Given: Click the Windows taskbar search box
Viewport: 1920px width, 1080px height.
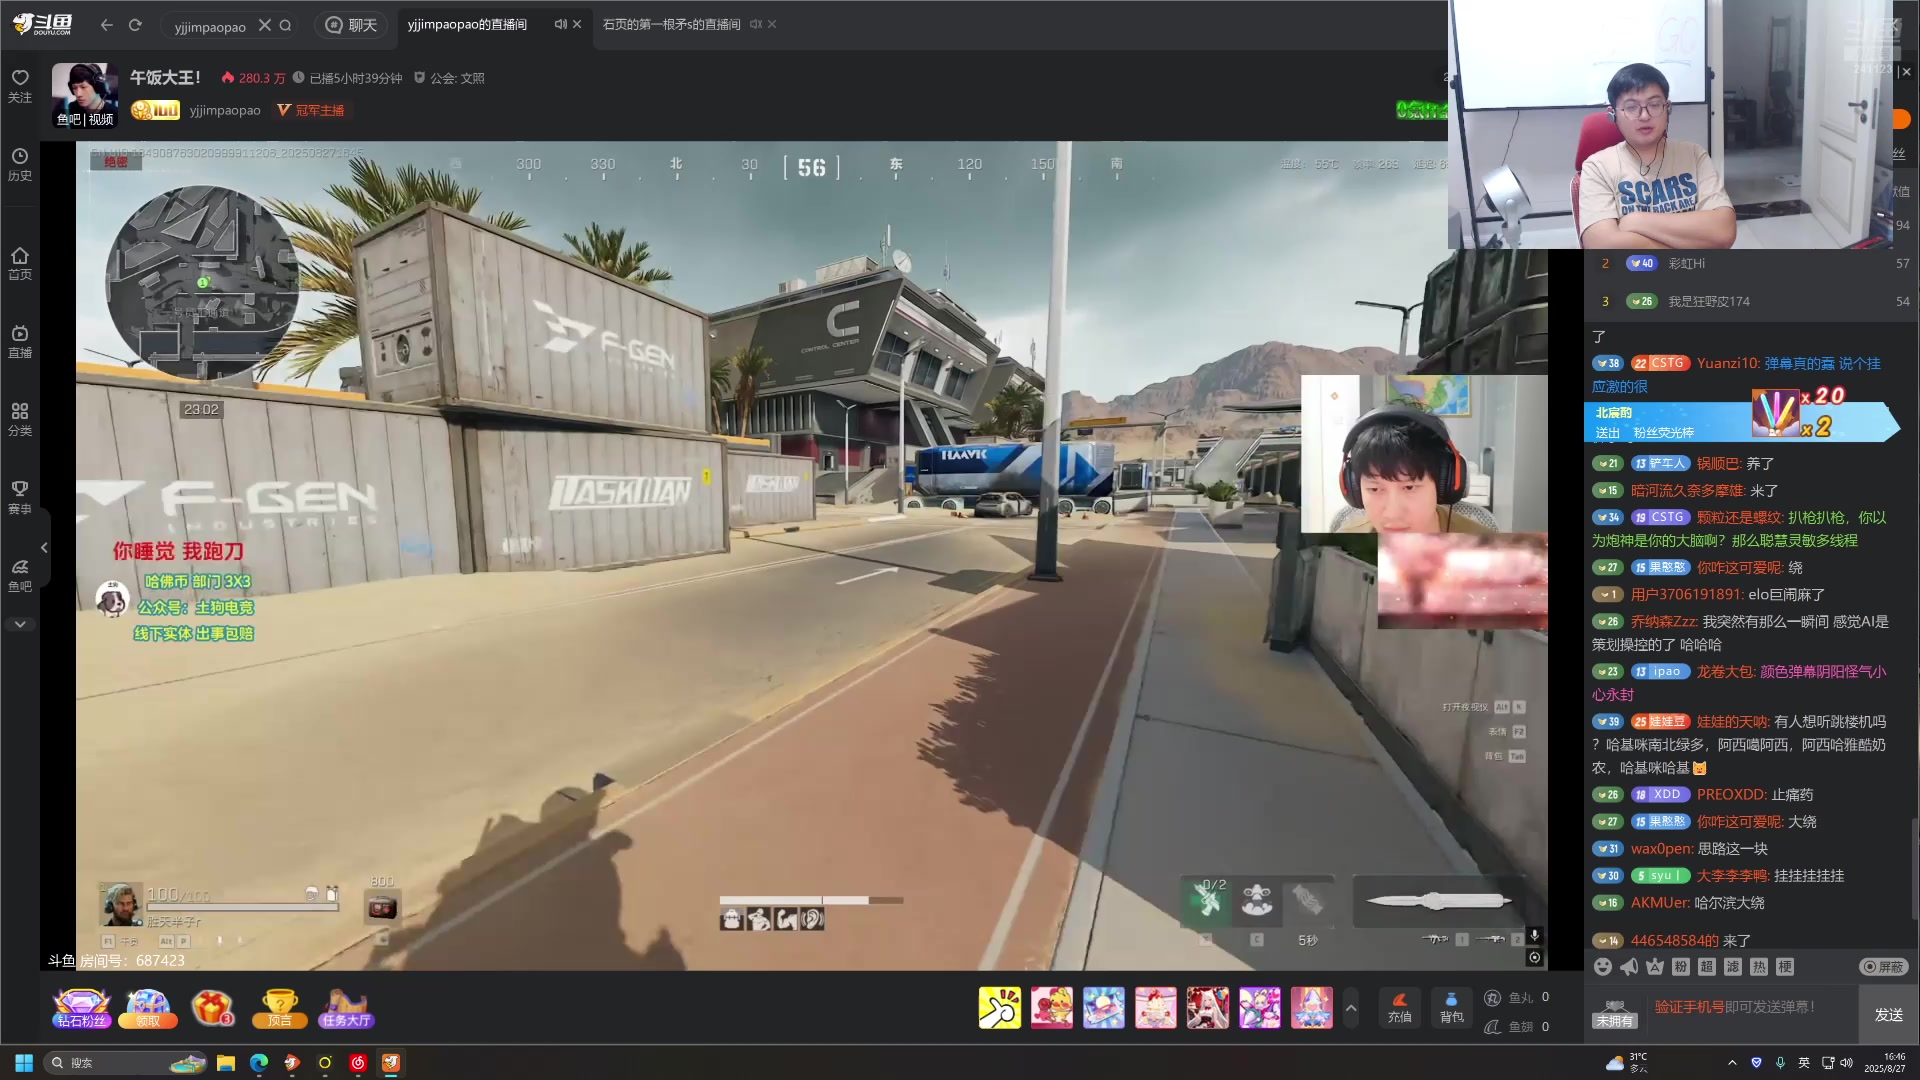Looking at the screenshot, I should point(126,1062).
